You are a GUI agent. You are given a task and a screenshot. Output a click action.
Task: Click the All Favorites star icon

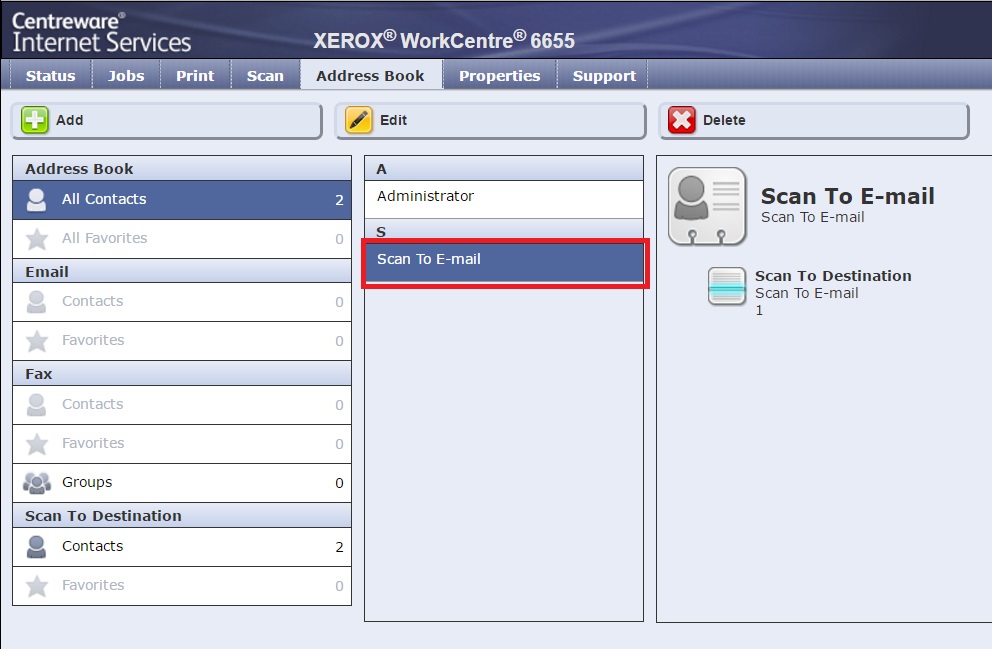pos(37,239)
